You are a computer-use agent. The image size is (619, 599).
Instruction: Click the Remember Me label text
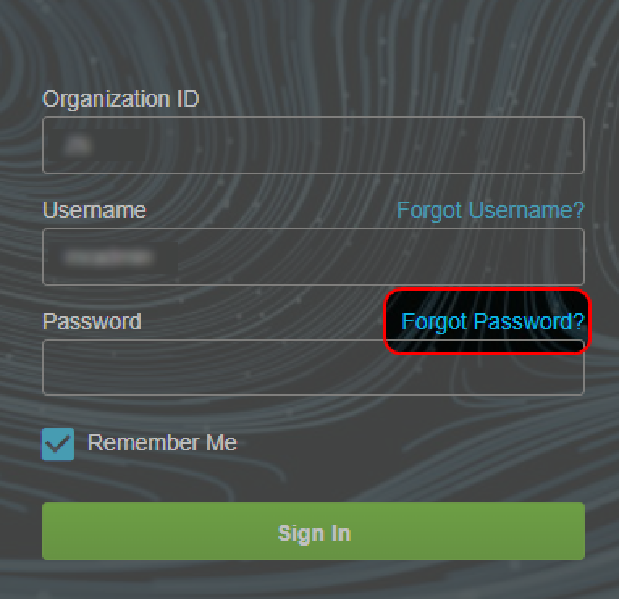(162, 442)
